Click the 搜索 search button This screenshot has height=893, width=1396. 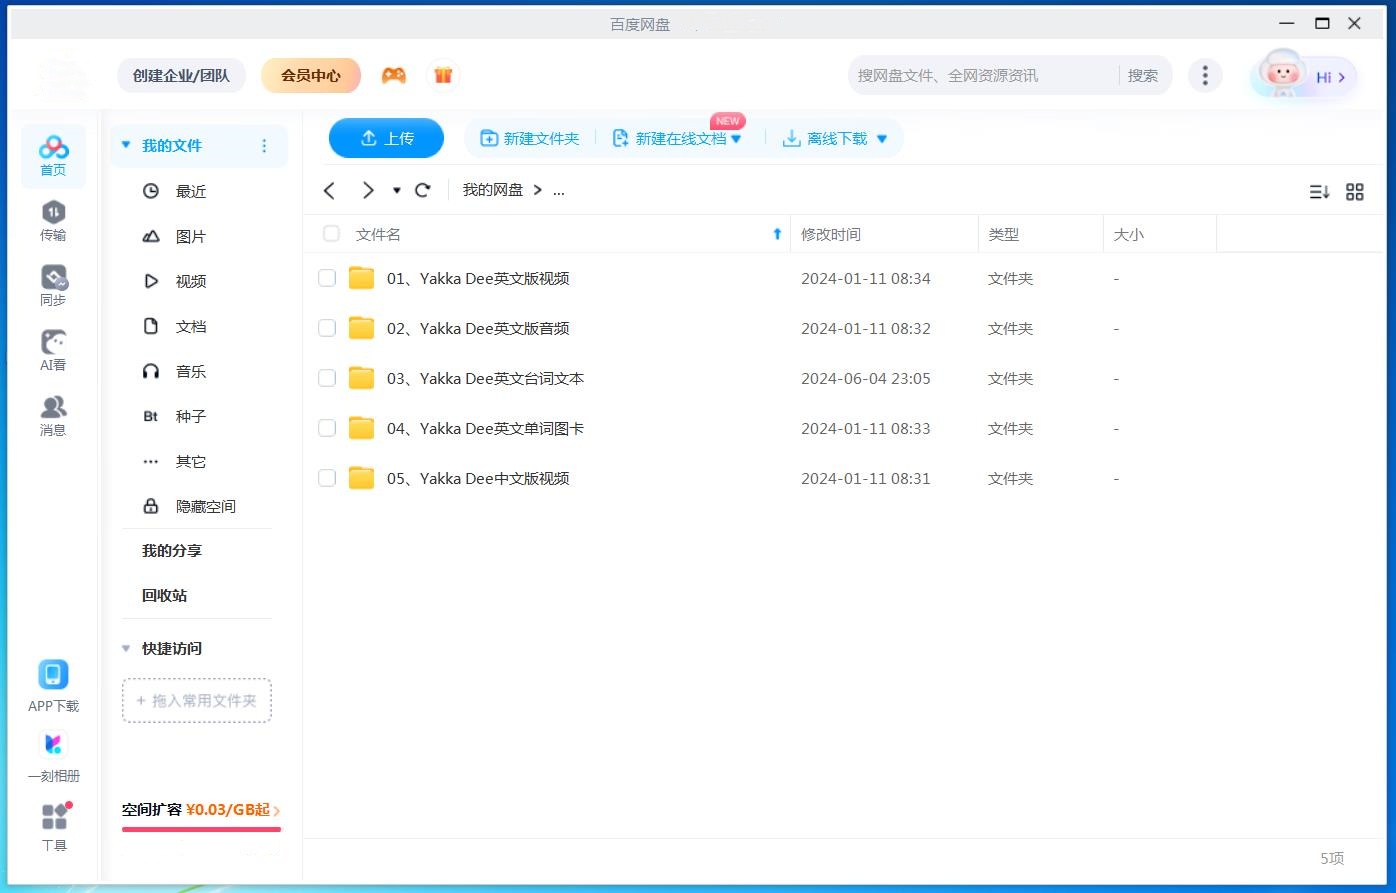[x=1143, y=75]
